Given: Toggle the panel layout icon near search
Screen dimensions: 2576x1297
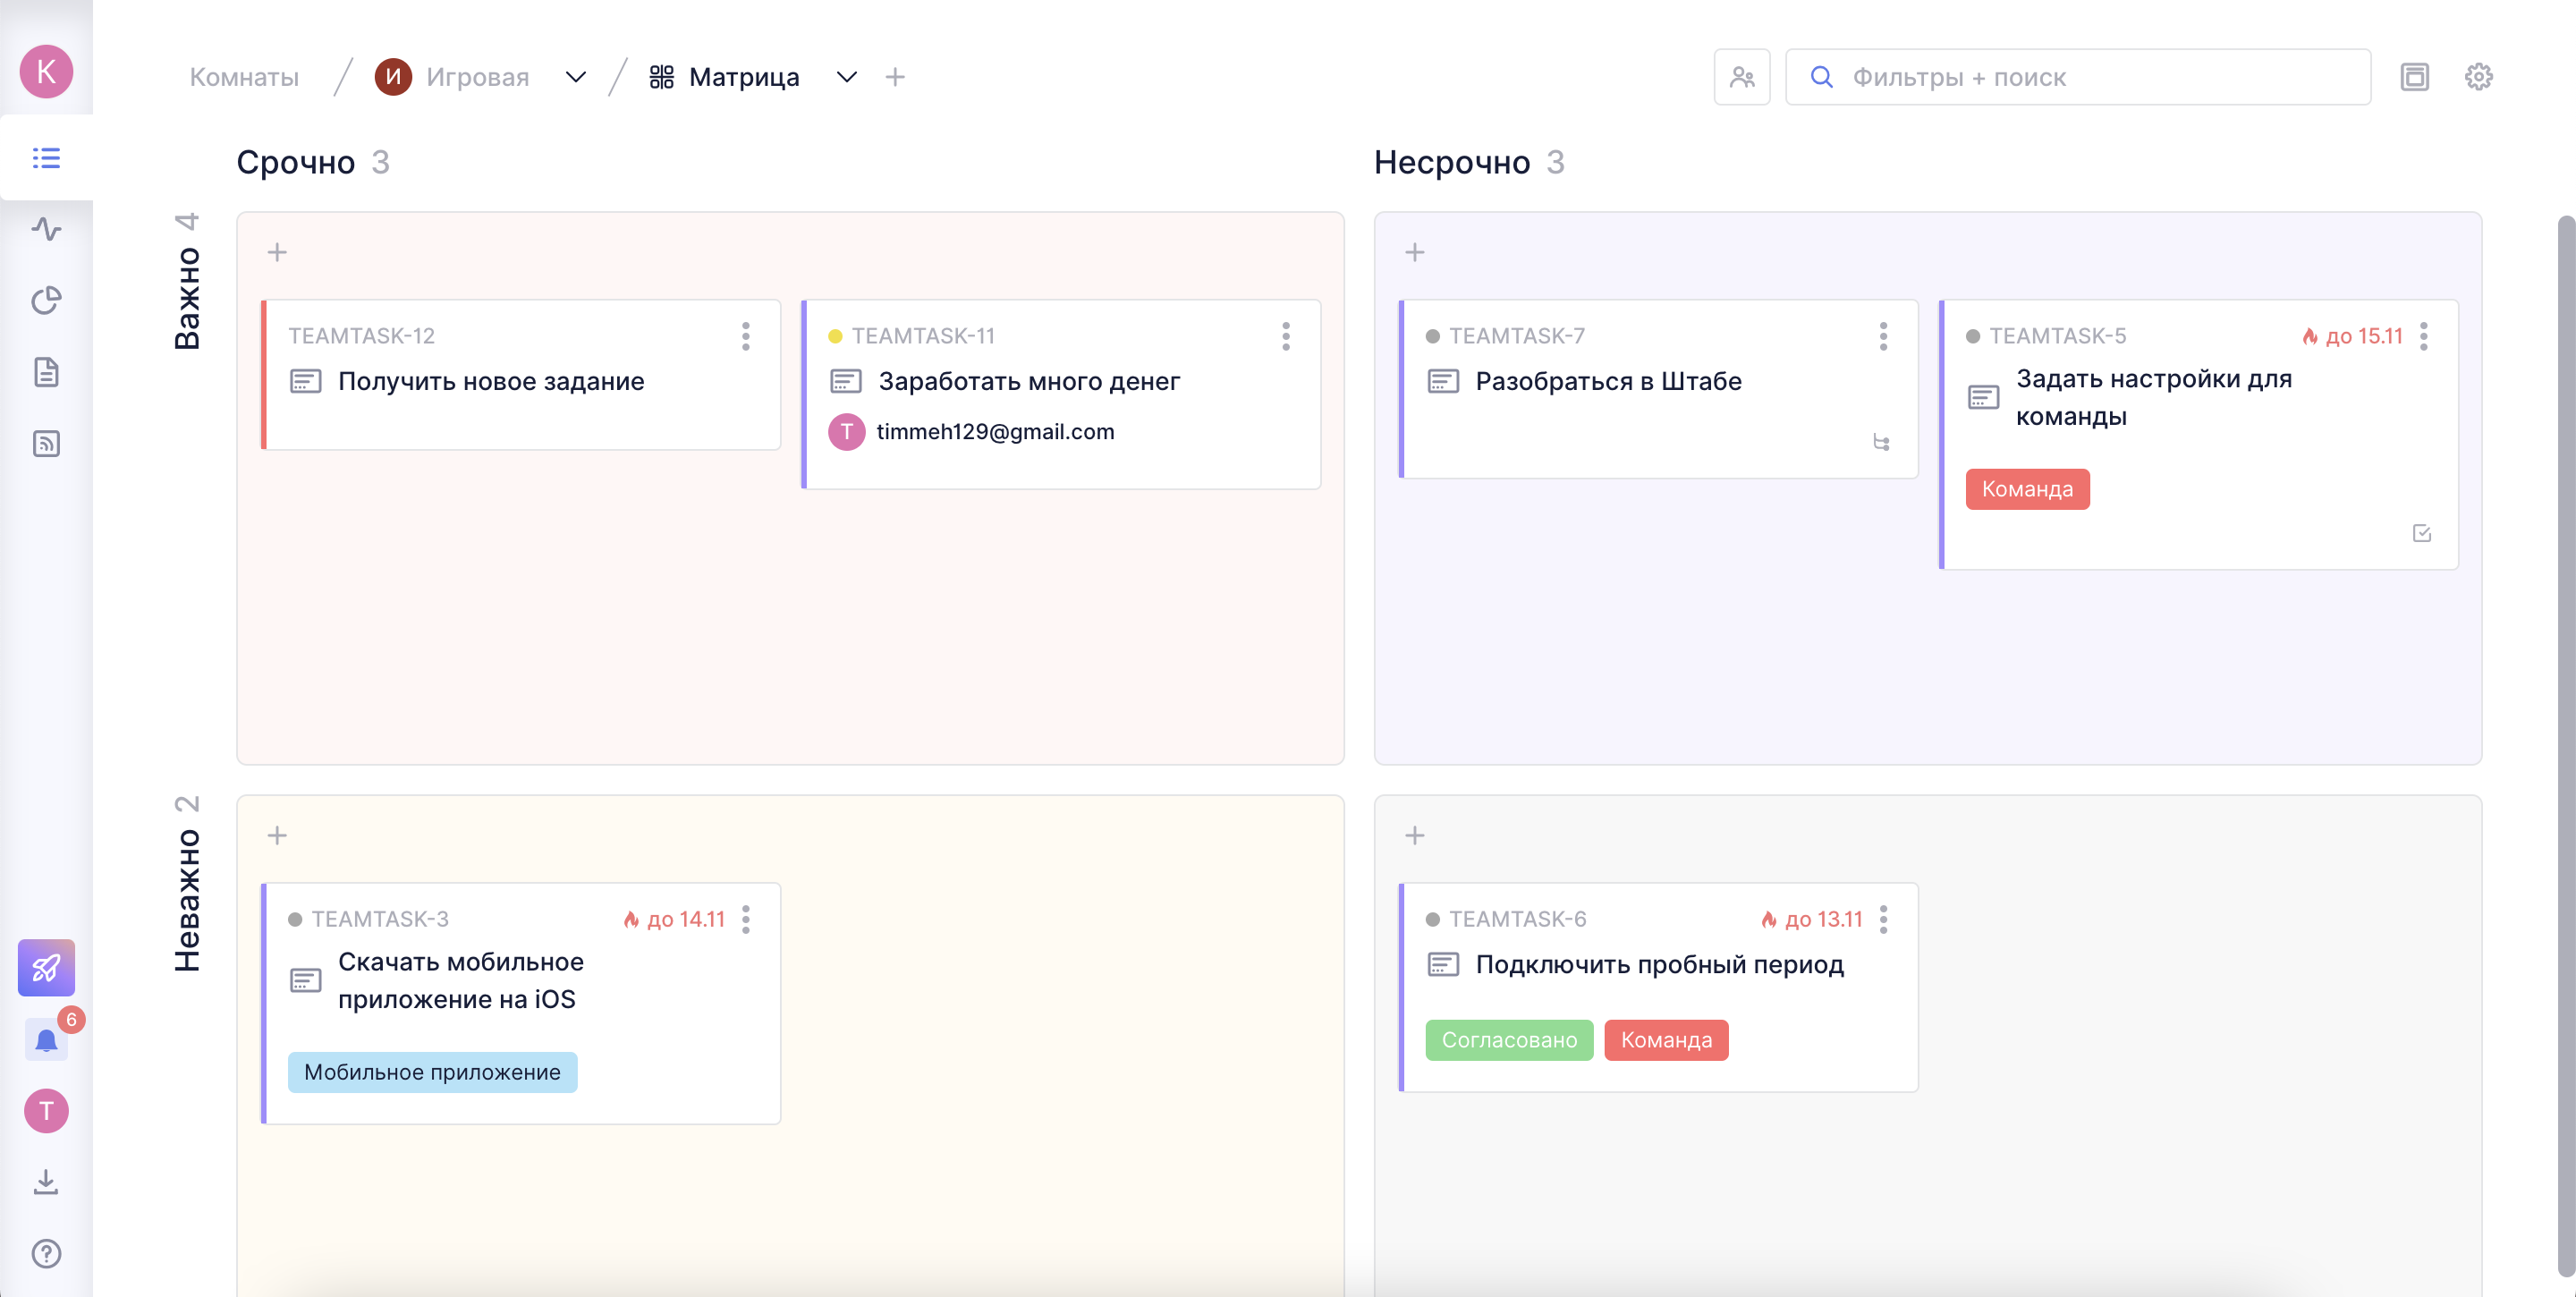Looking at the screenshot, I should pos(2414,77).
